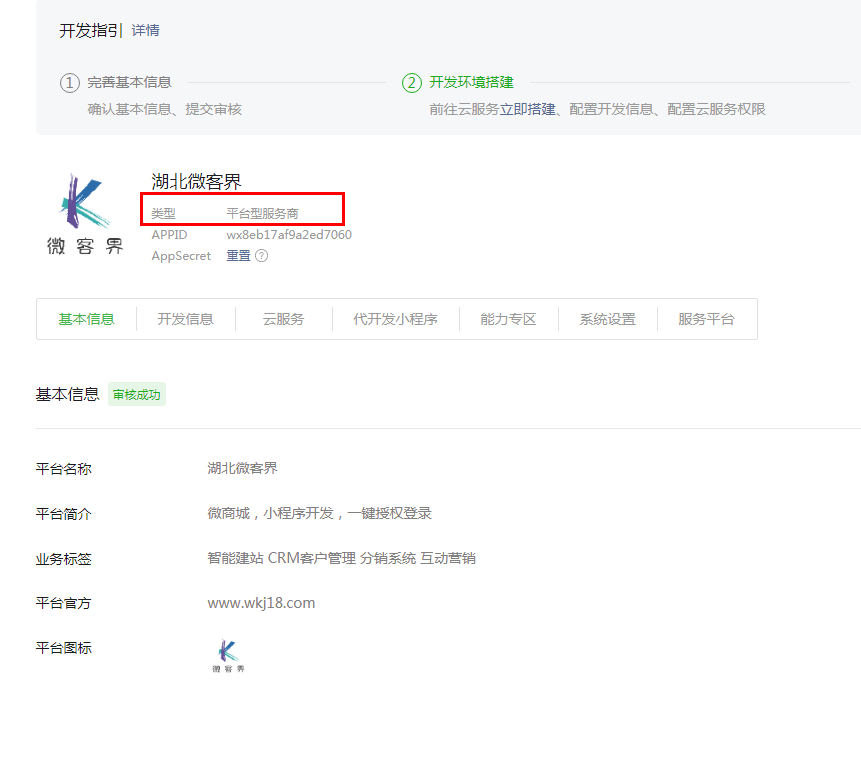This screenshot has width=861, height=763.
Task: Select the 基本信息 tab
Action: (86, 319)
